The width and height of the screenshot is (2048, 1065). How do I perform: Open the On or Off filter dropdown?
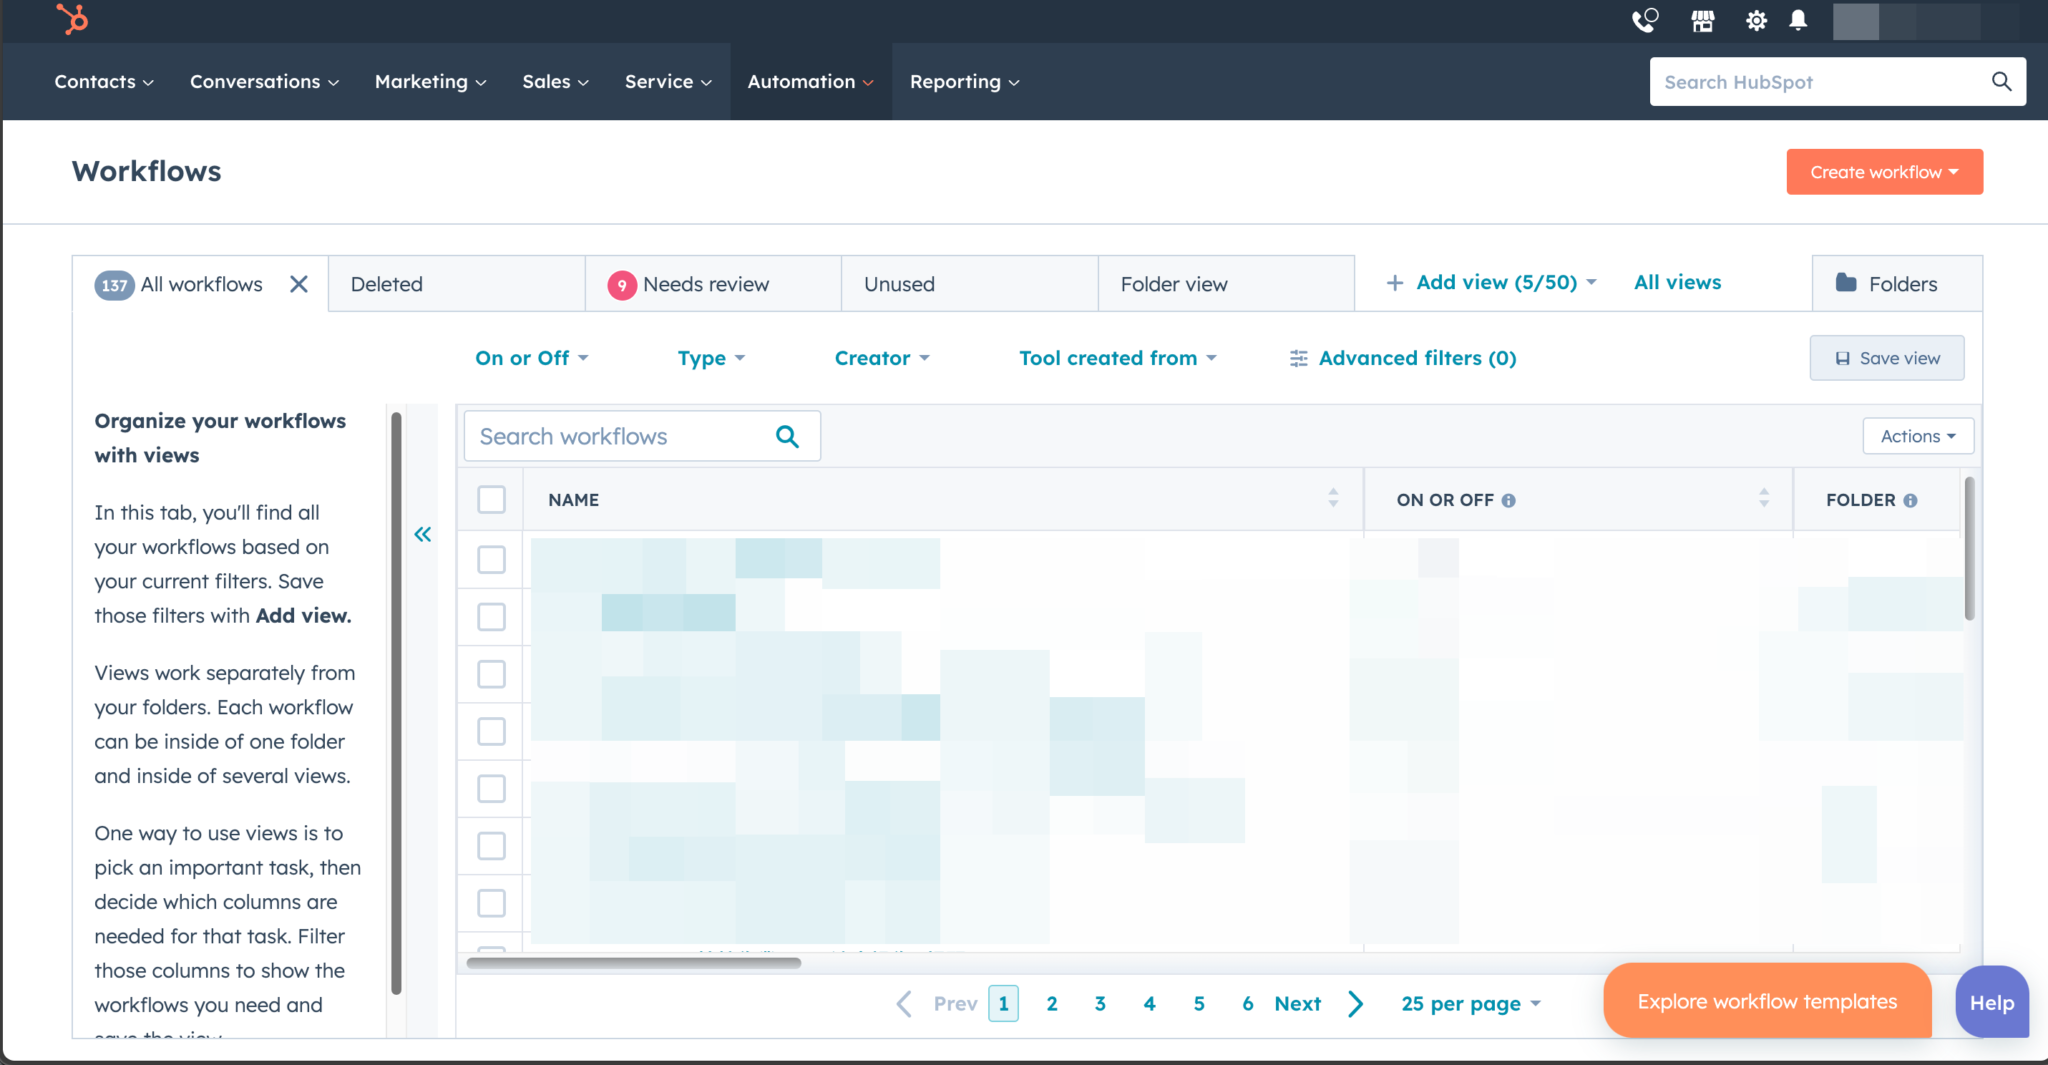(531, 358)
